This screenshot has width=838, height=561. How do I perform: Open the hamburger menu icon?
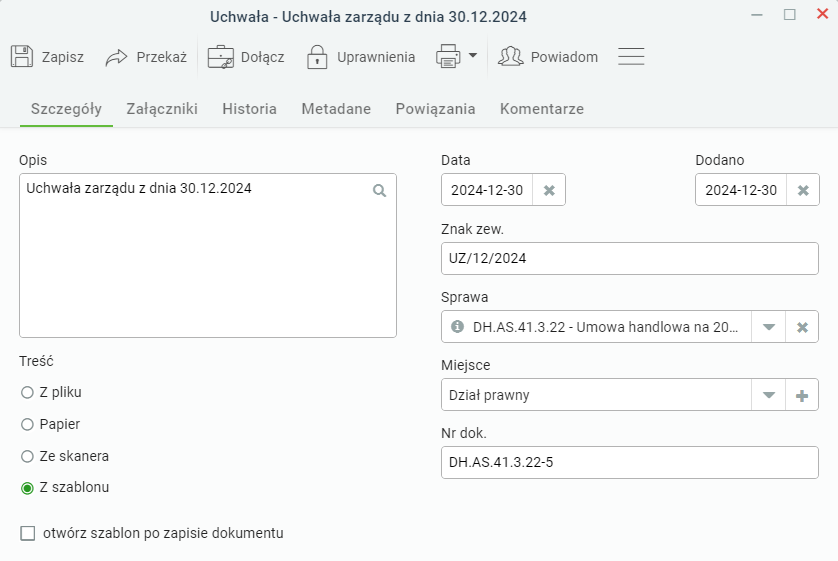[631, 56]
